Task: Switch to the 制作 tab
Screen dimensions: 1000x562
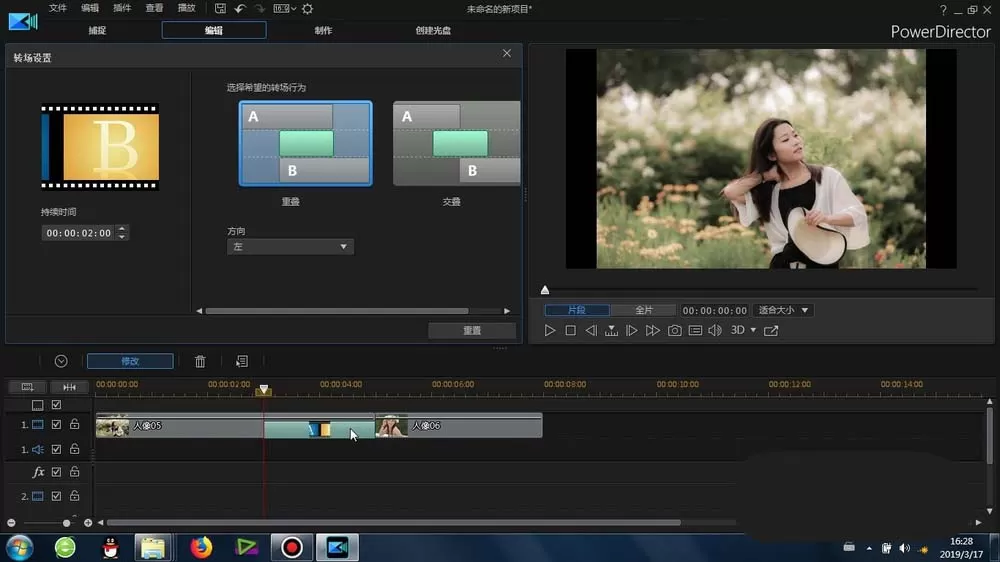Action: (x=323, y=30)
